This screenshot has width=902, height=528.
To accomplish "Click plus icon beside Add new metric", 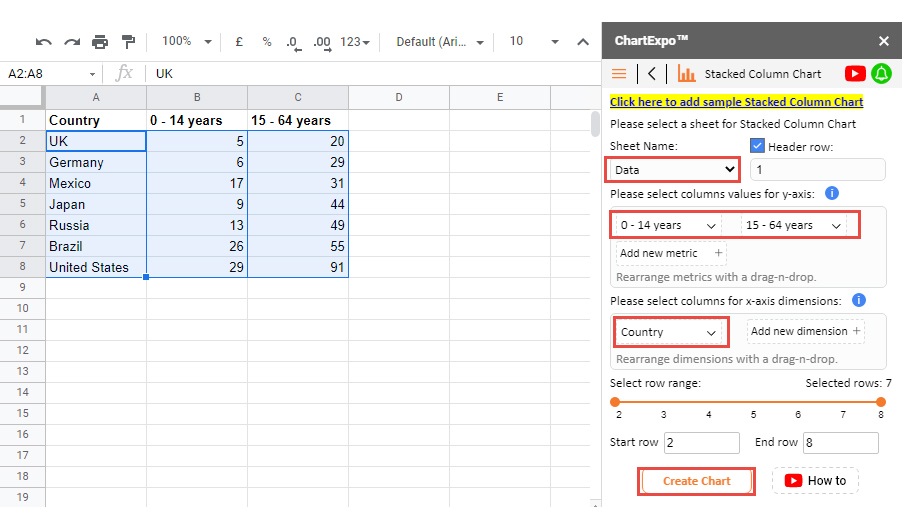I will (x=718, y=252).
